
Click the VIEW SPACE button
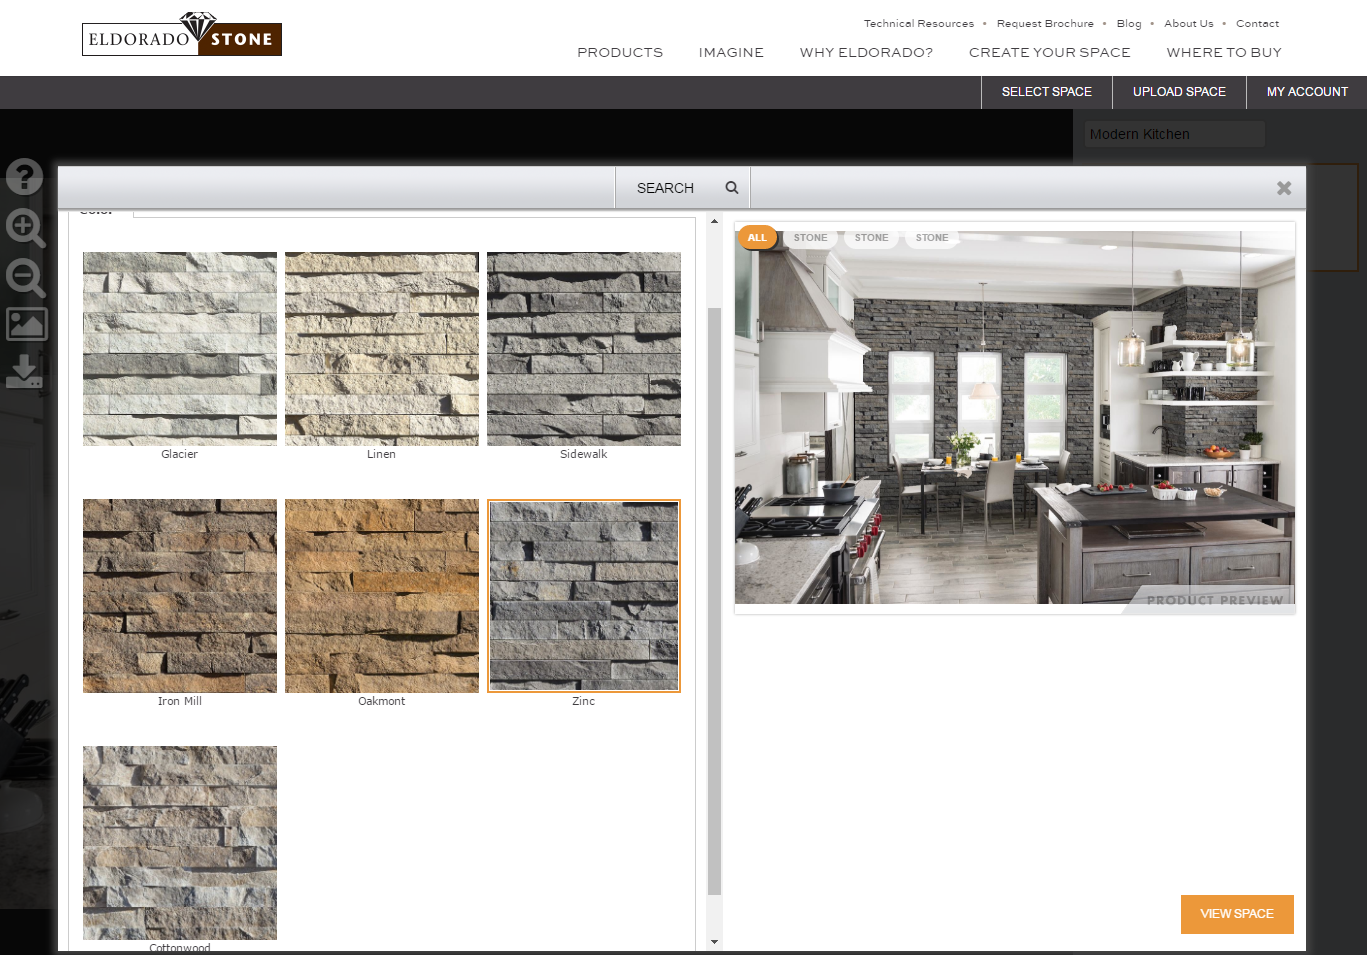(1237, 913)
